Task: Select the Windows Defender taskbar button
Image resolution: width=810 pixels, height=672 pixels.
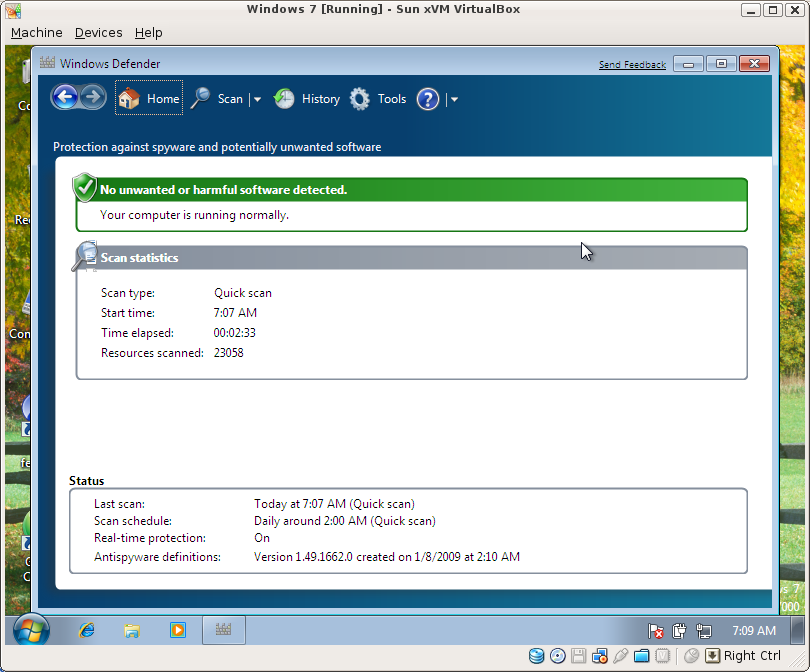Action: pyautogui.click(x=224, y=630)
